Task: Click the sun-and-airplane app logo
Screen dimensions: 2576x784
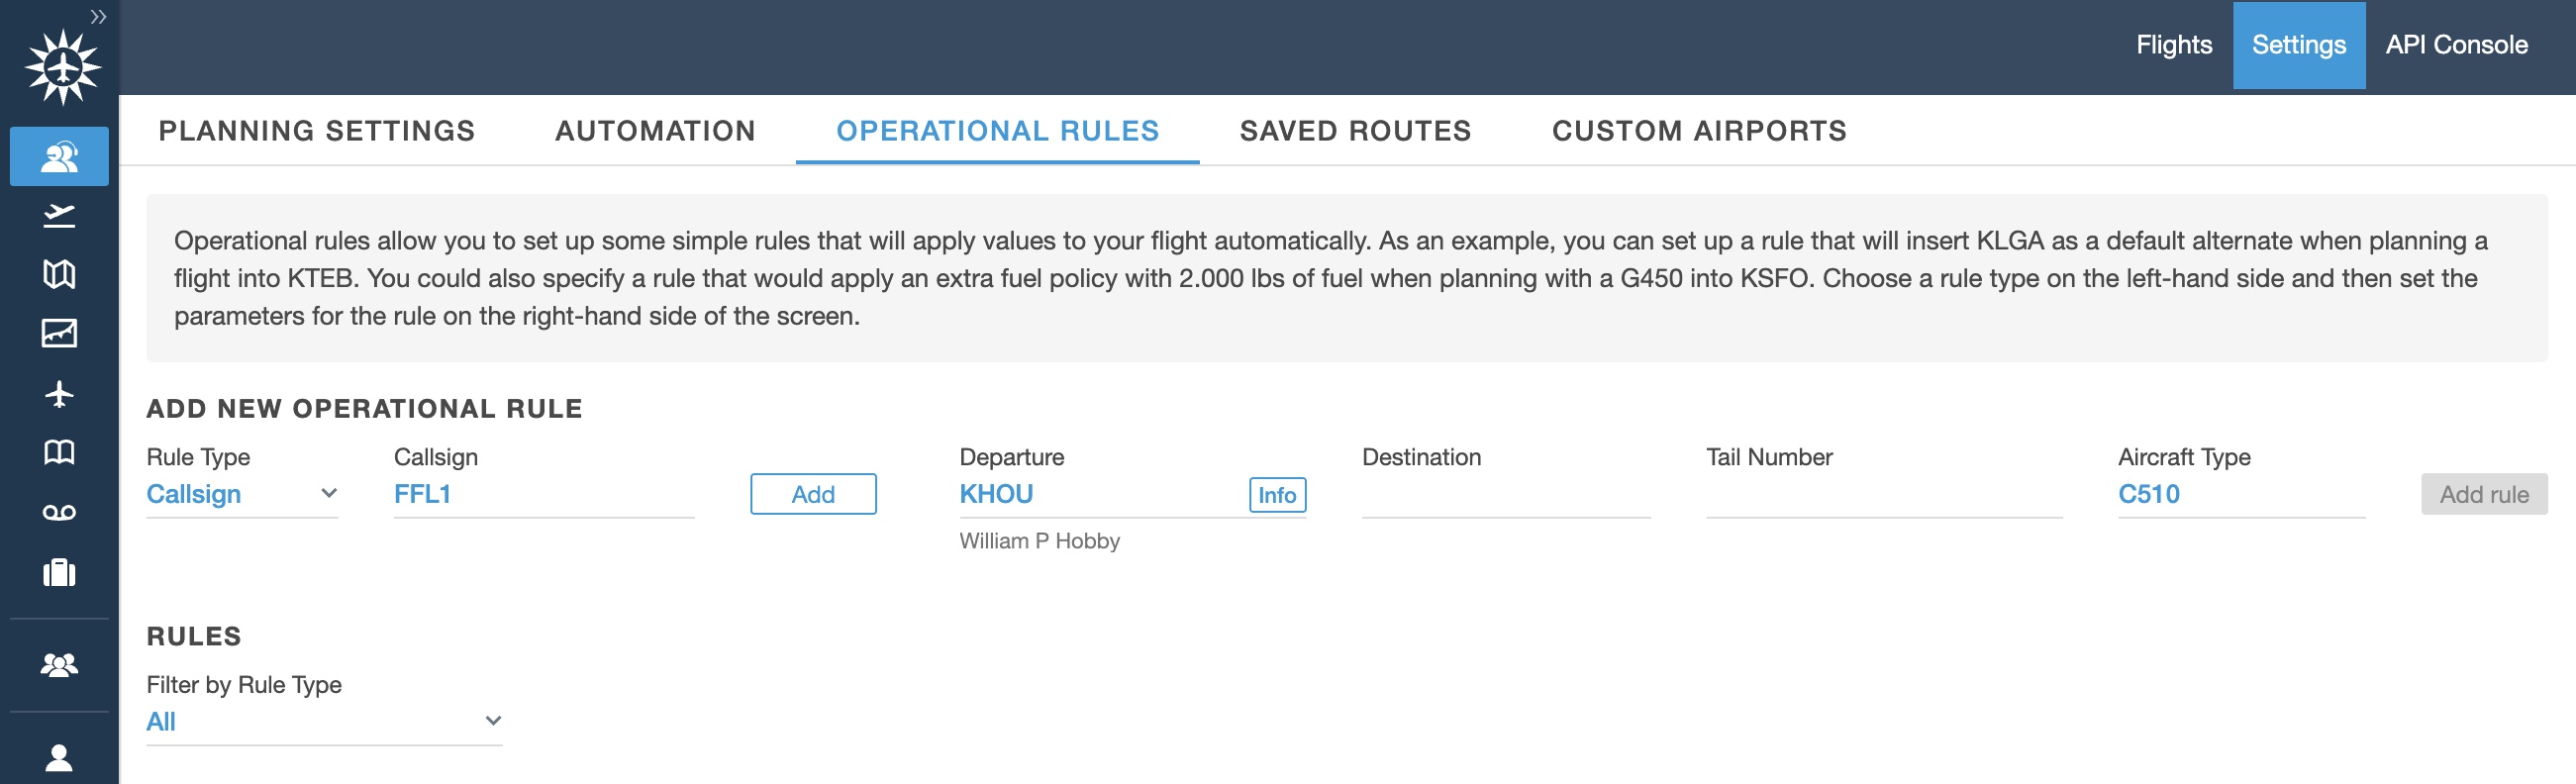Action: click(62, 68)
